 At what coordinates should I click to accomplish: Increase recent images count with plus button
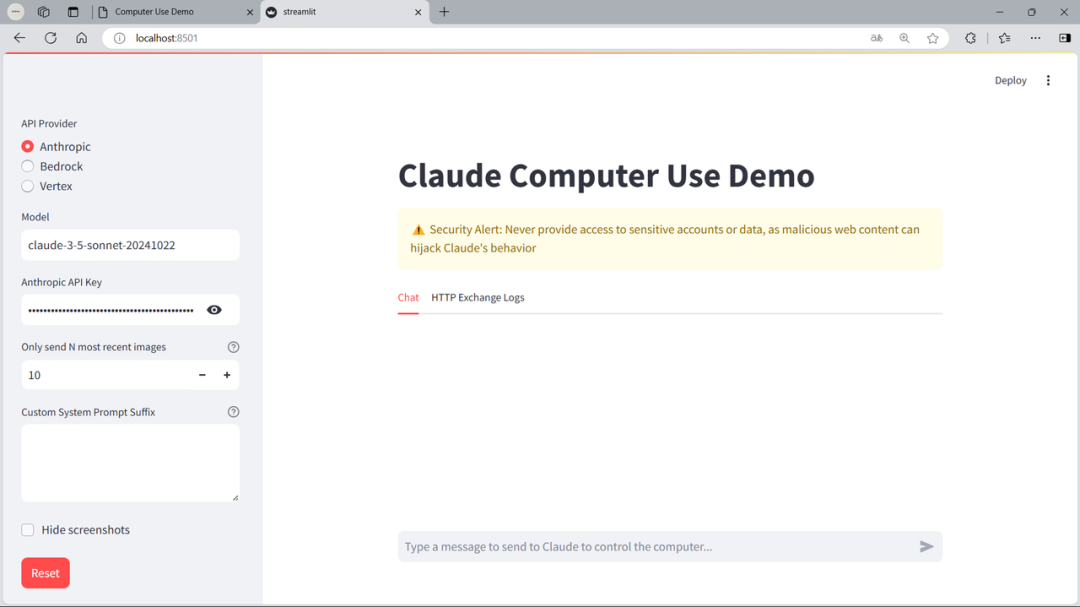click(227, 375)
